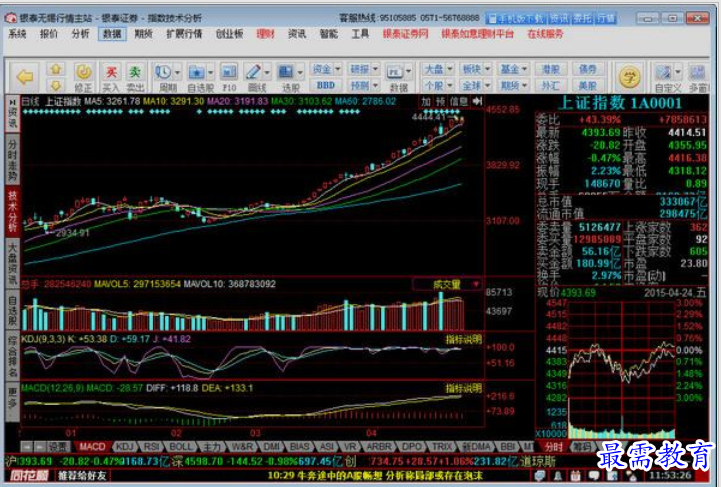The image size is (721, 487).
Task: Switch to the 分时 tab below mini chart
Action: coord(554,446)
